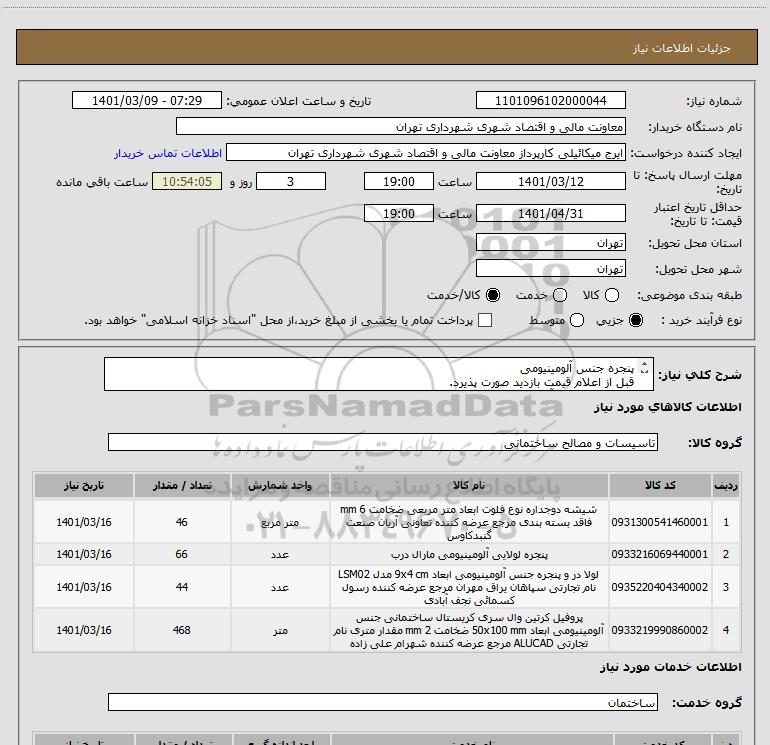Click the تاریخ نیاز column header
The width and height of the screenshot is (770, 745).
(83, 485)
